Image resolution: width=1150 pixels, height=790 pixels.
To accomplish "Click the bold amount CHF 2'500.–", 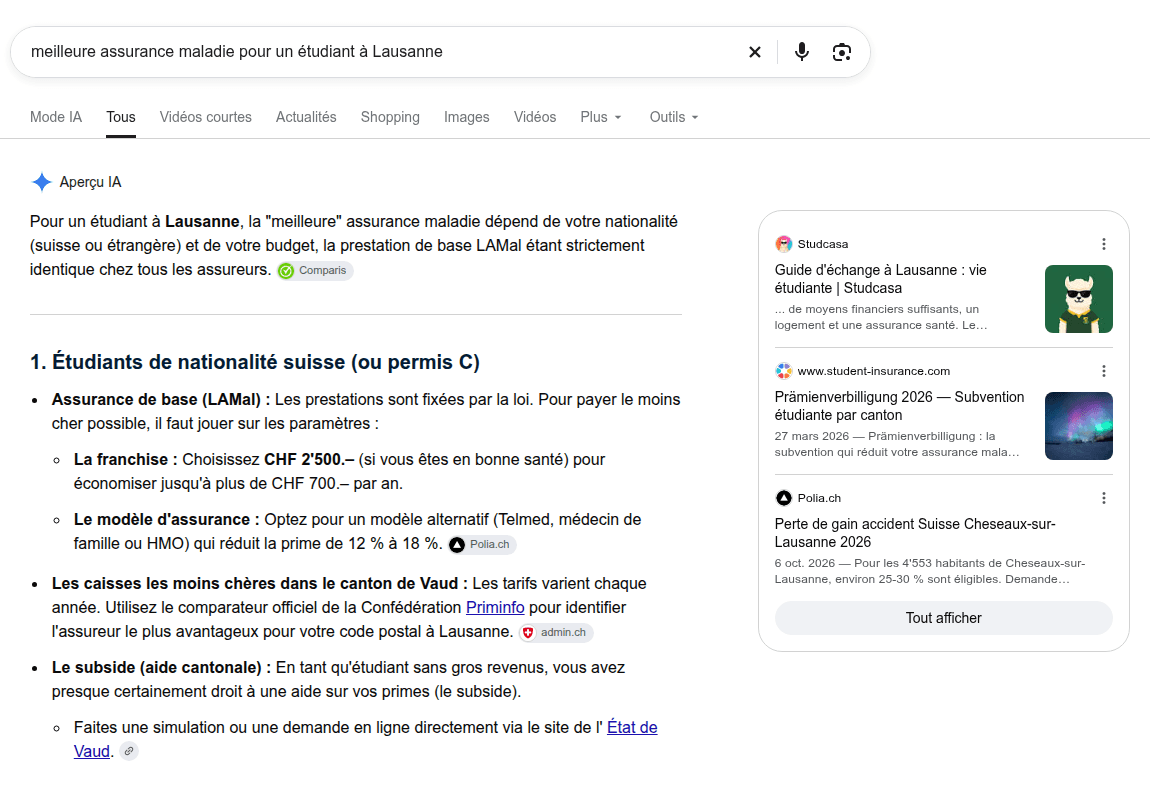I will 309,460.
